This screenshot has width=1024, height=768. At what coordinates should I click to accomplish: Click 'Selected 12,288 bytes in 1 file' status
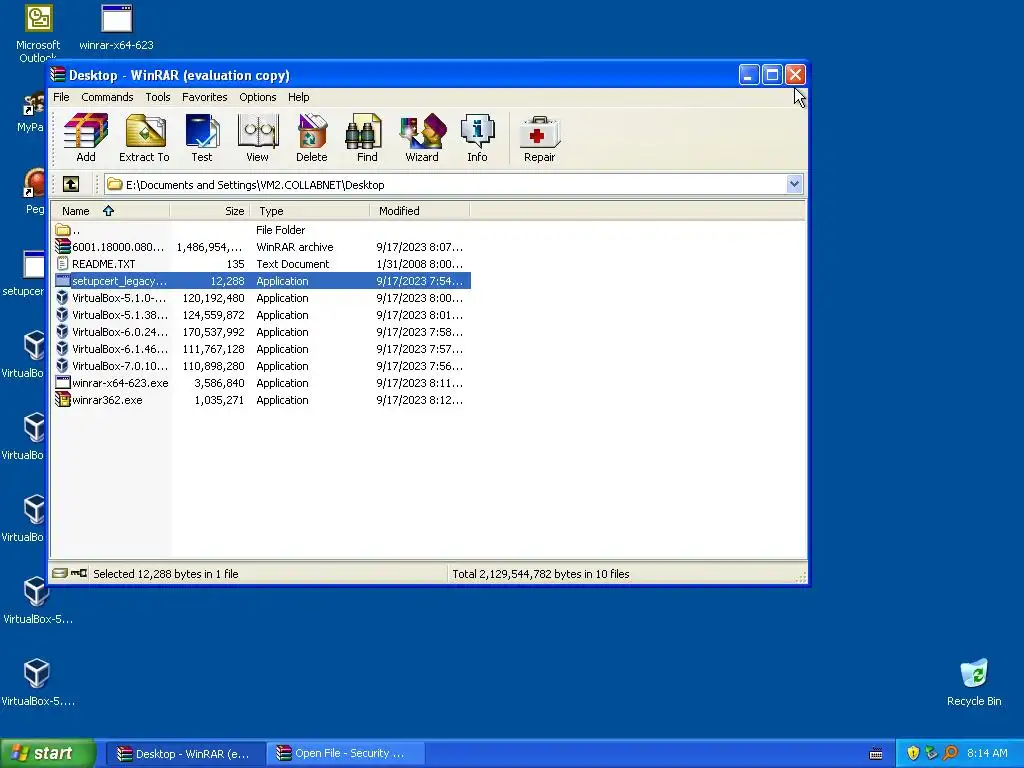(166, 573)
